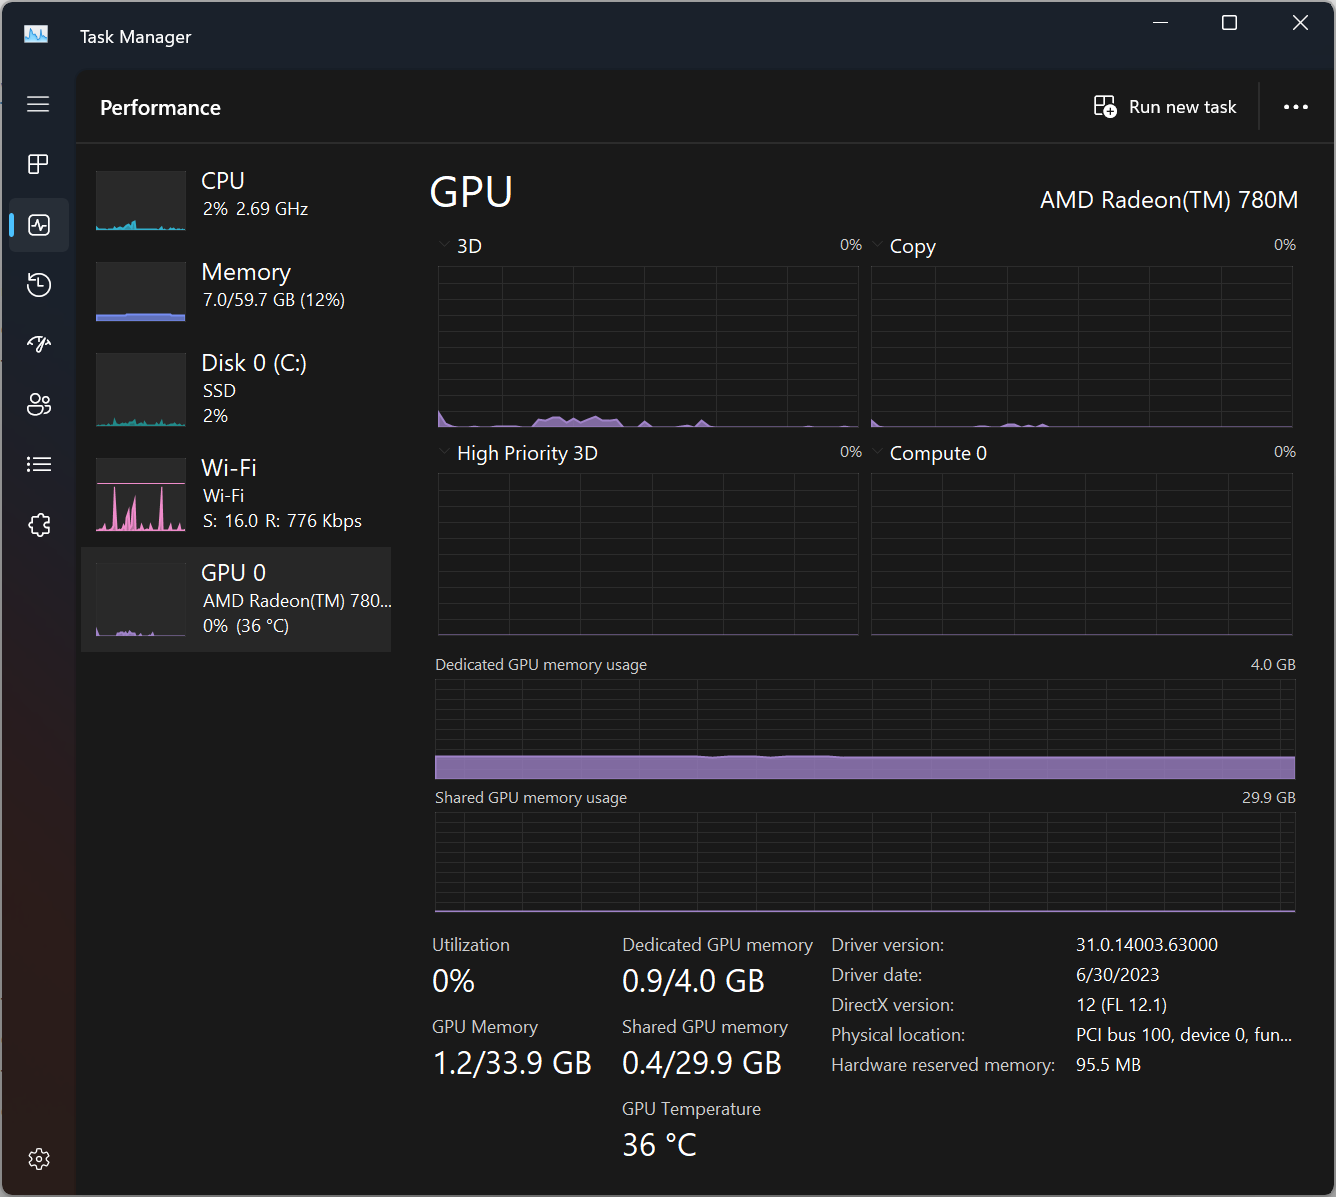The image size is (1336, 1197).
Task: Open the three-dot more options menu
Action: pos(1296,107)
